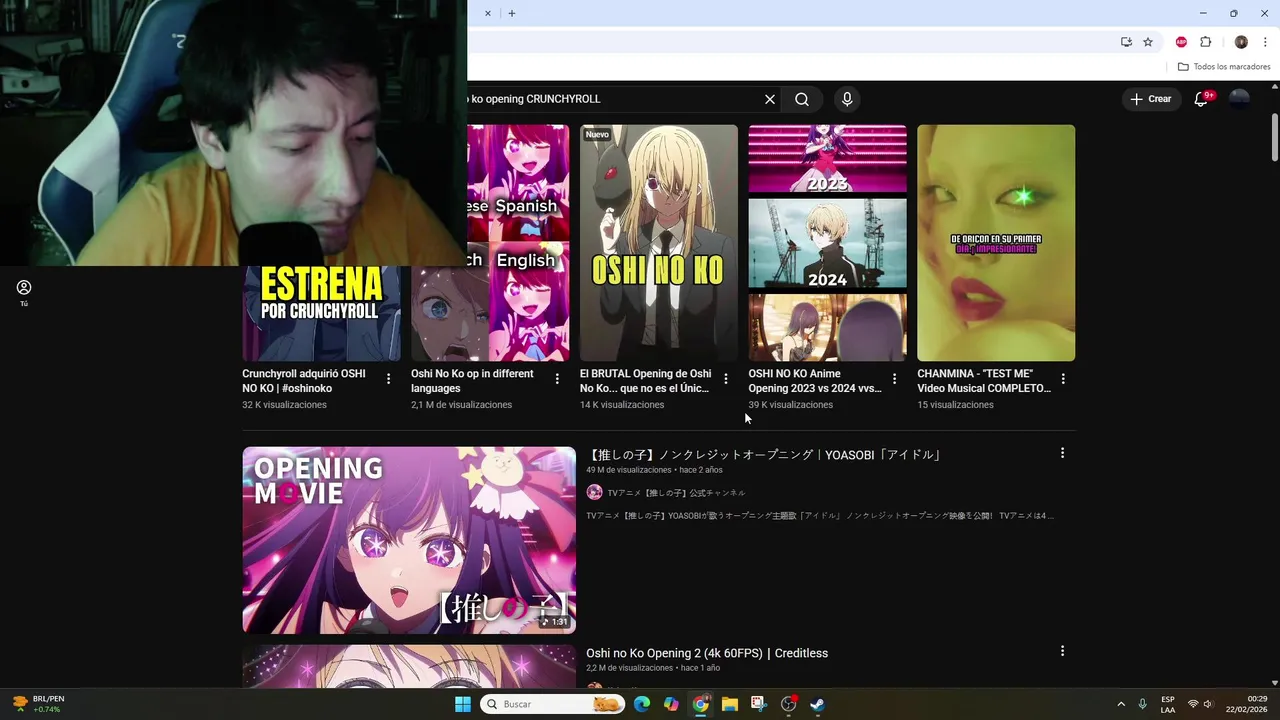
Task: Open Chrome from taskbar
Action: tap(701, 704)
